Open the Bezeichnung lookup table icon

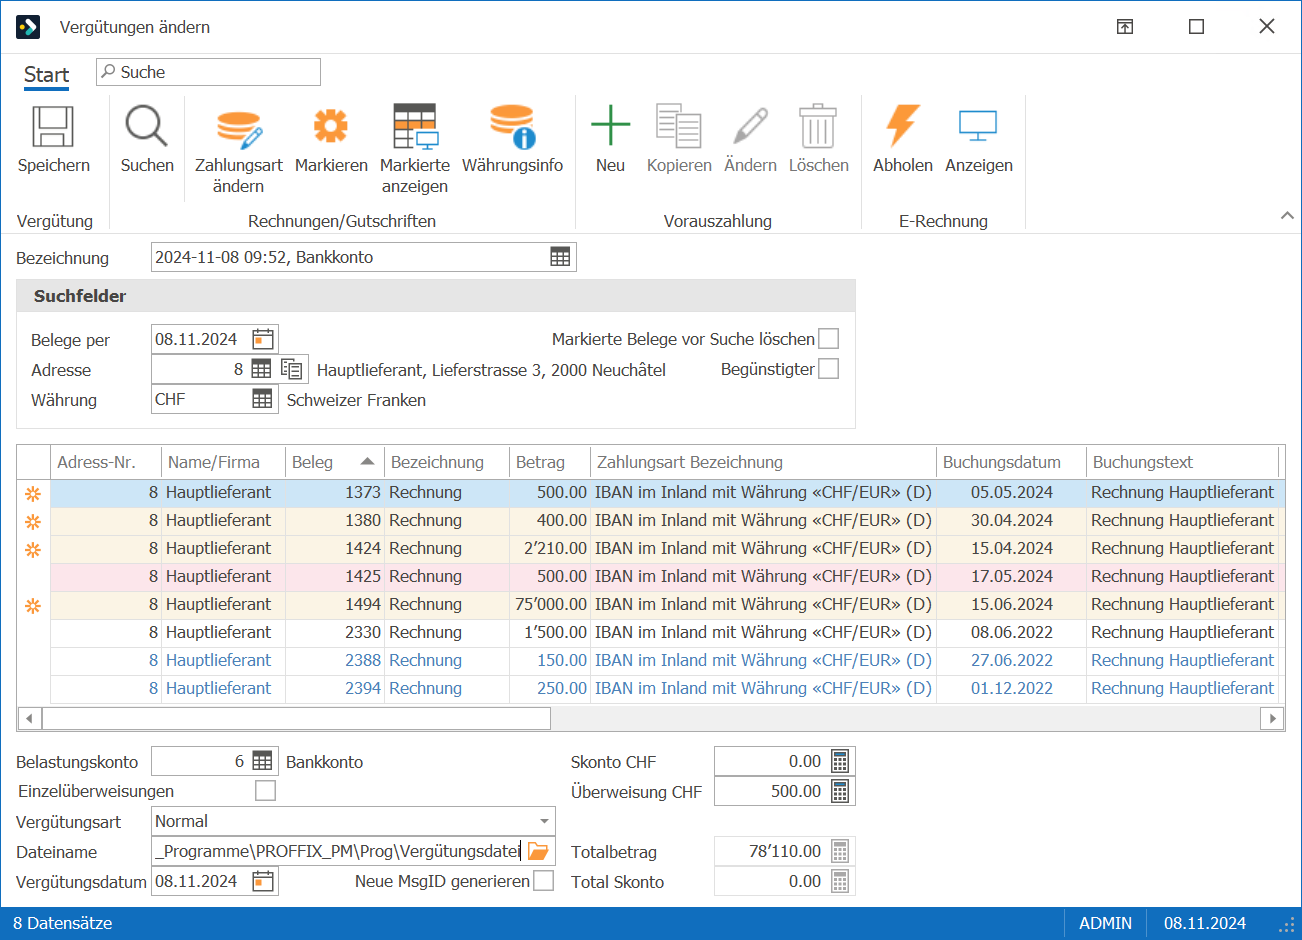[x=560, y=257]
